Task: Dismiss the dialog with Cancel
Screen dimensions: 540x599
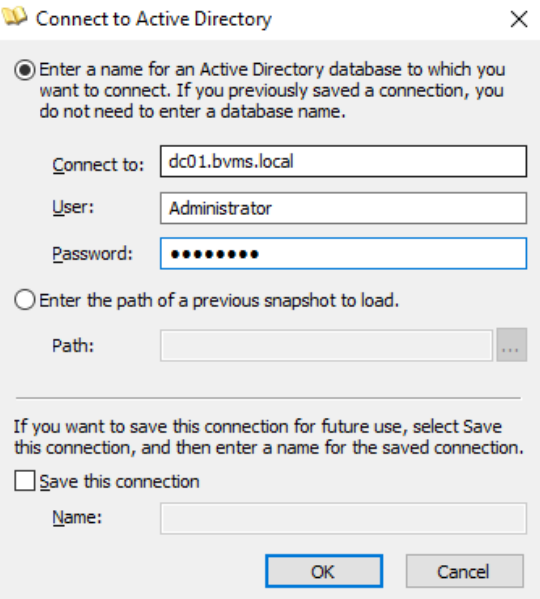Action: click(464, 571)
